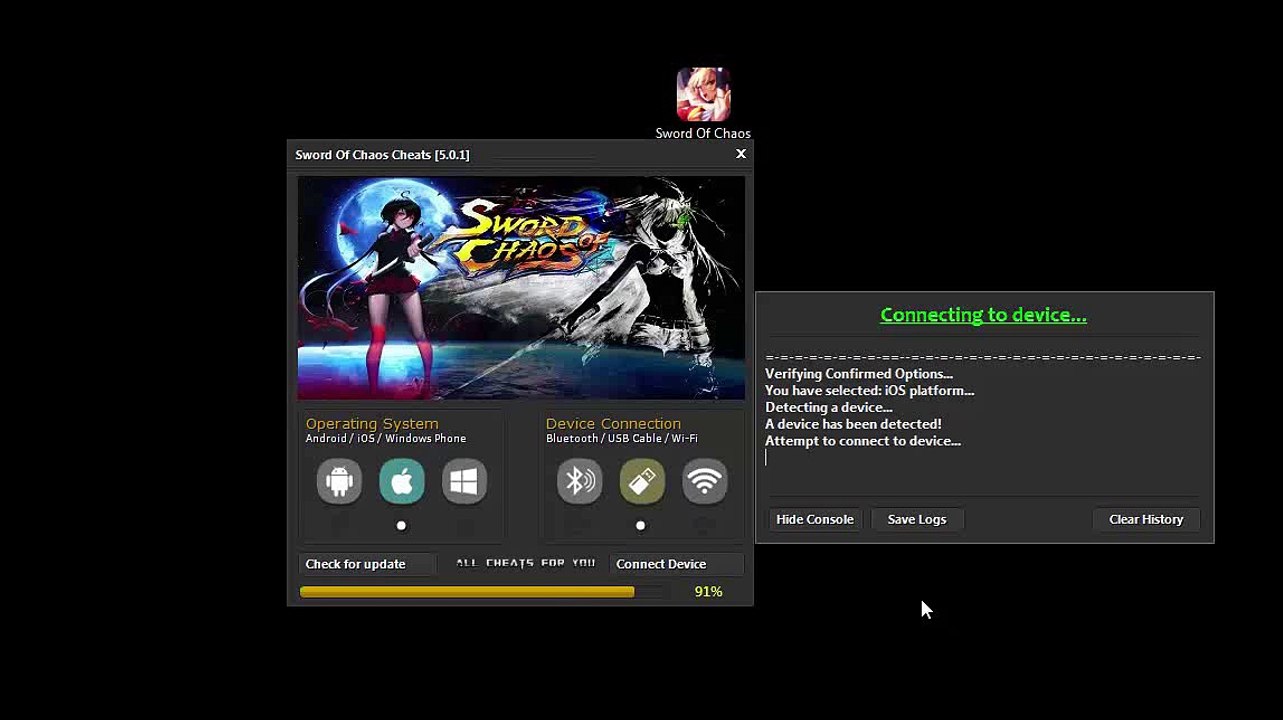This screenshot has width=1283, height=720.
Task: Hide the console panel
Action: (815, 519)
